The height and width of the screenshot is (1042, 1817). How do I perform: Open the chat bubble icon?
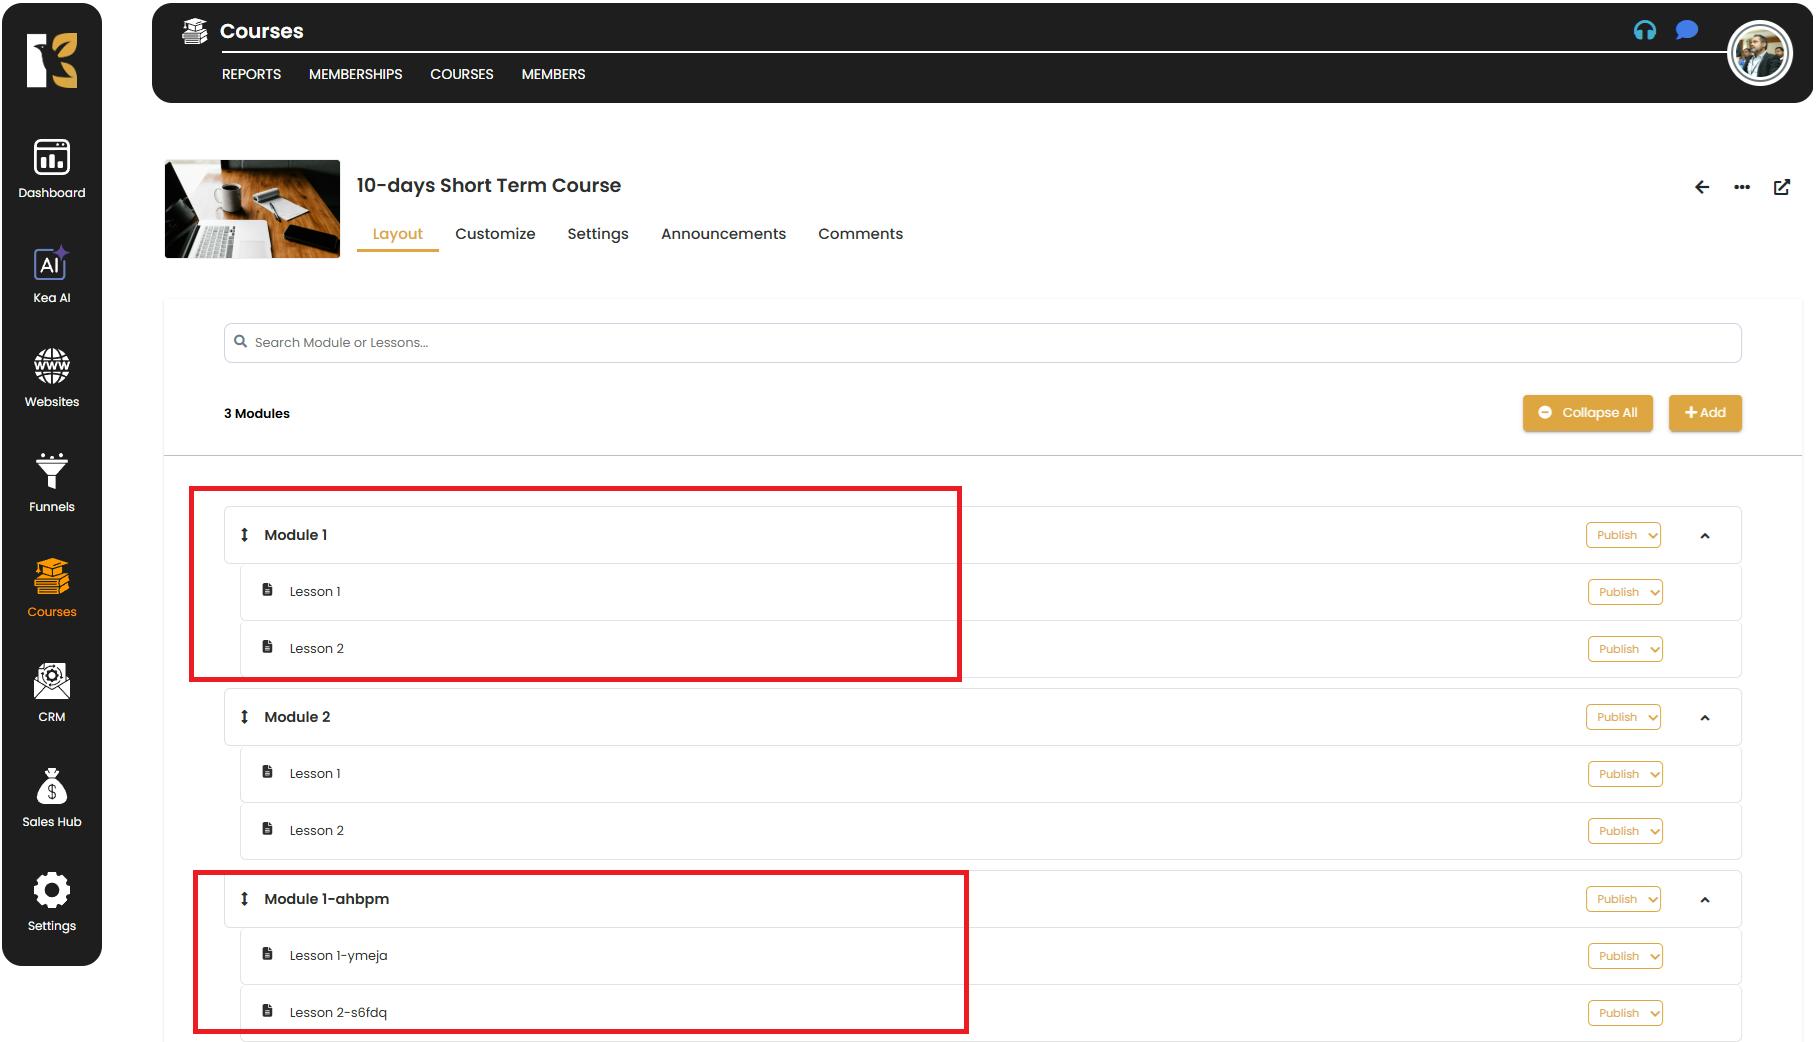click(x=1686, y=30)
